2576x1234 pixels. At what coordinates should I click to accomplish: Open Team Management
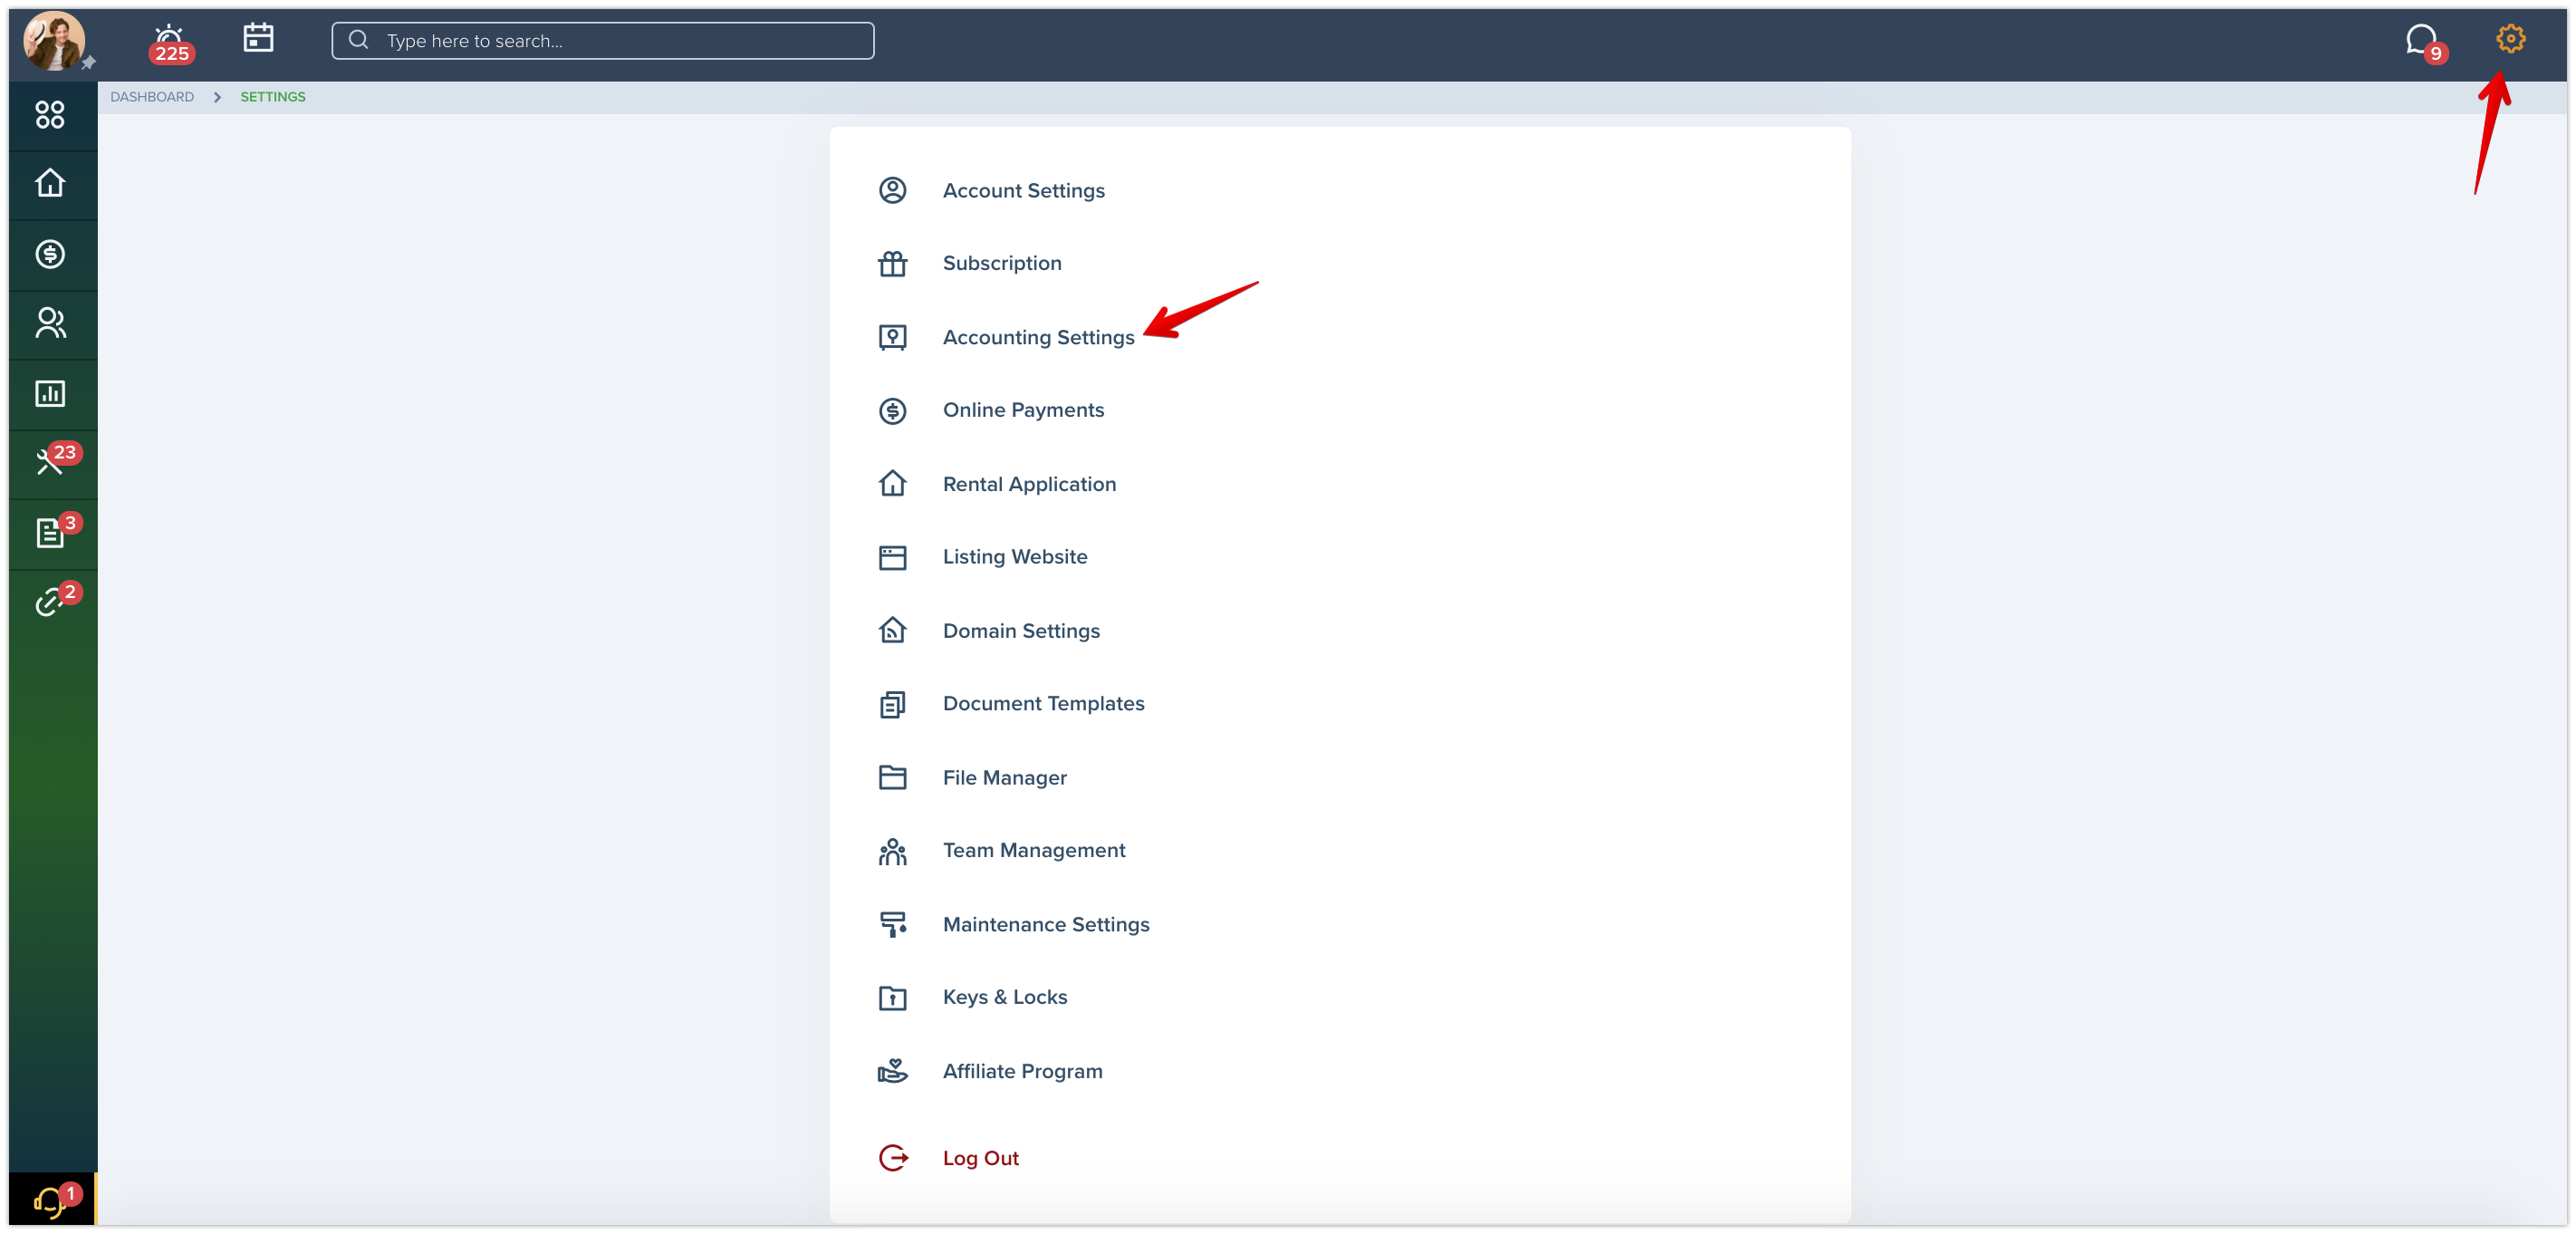1034,851
